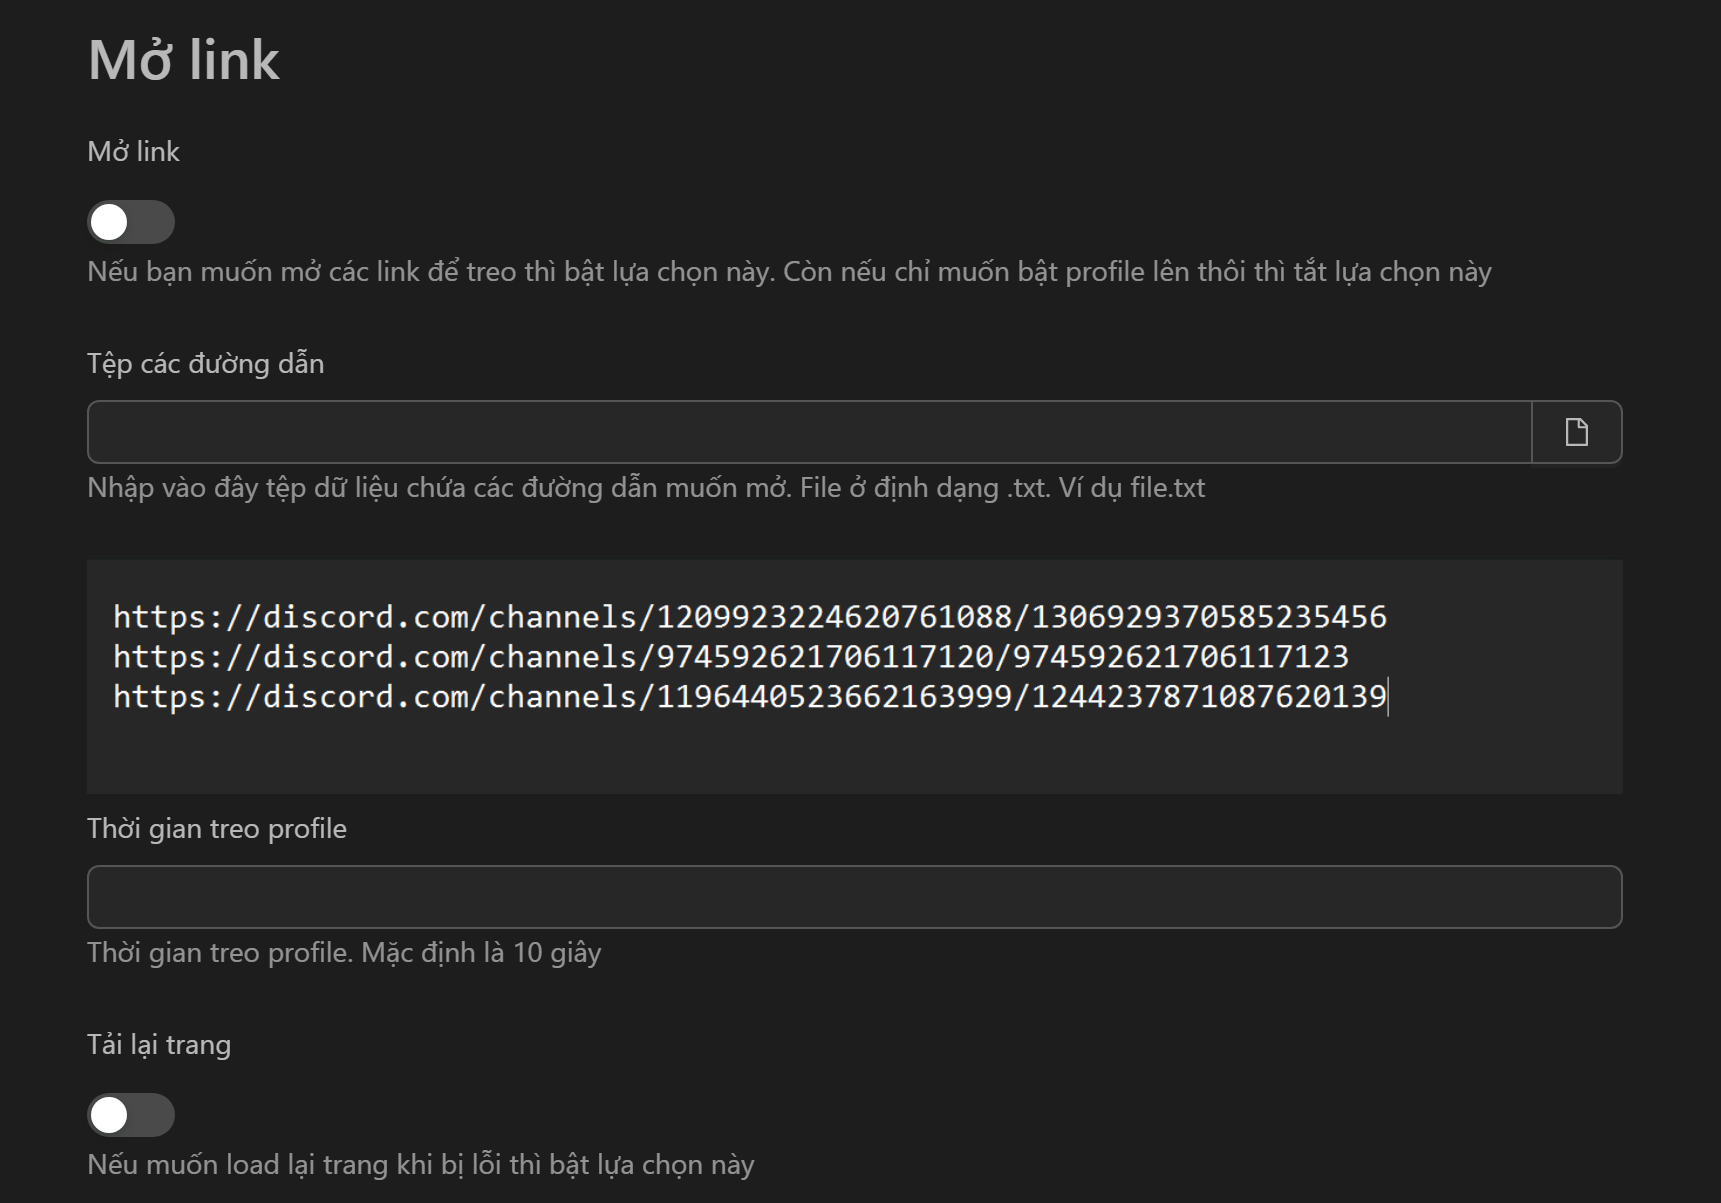The width and height of the screenshot is (1721, 1203).
Task: Enable the Mở link toggle switch
Action: [x=131, y=222]
